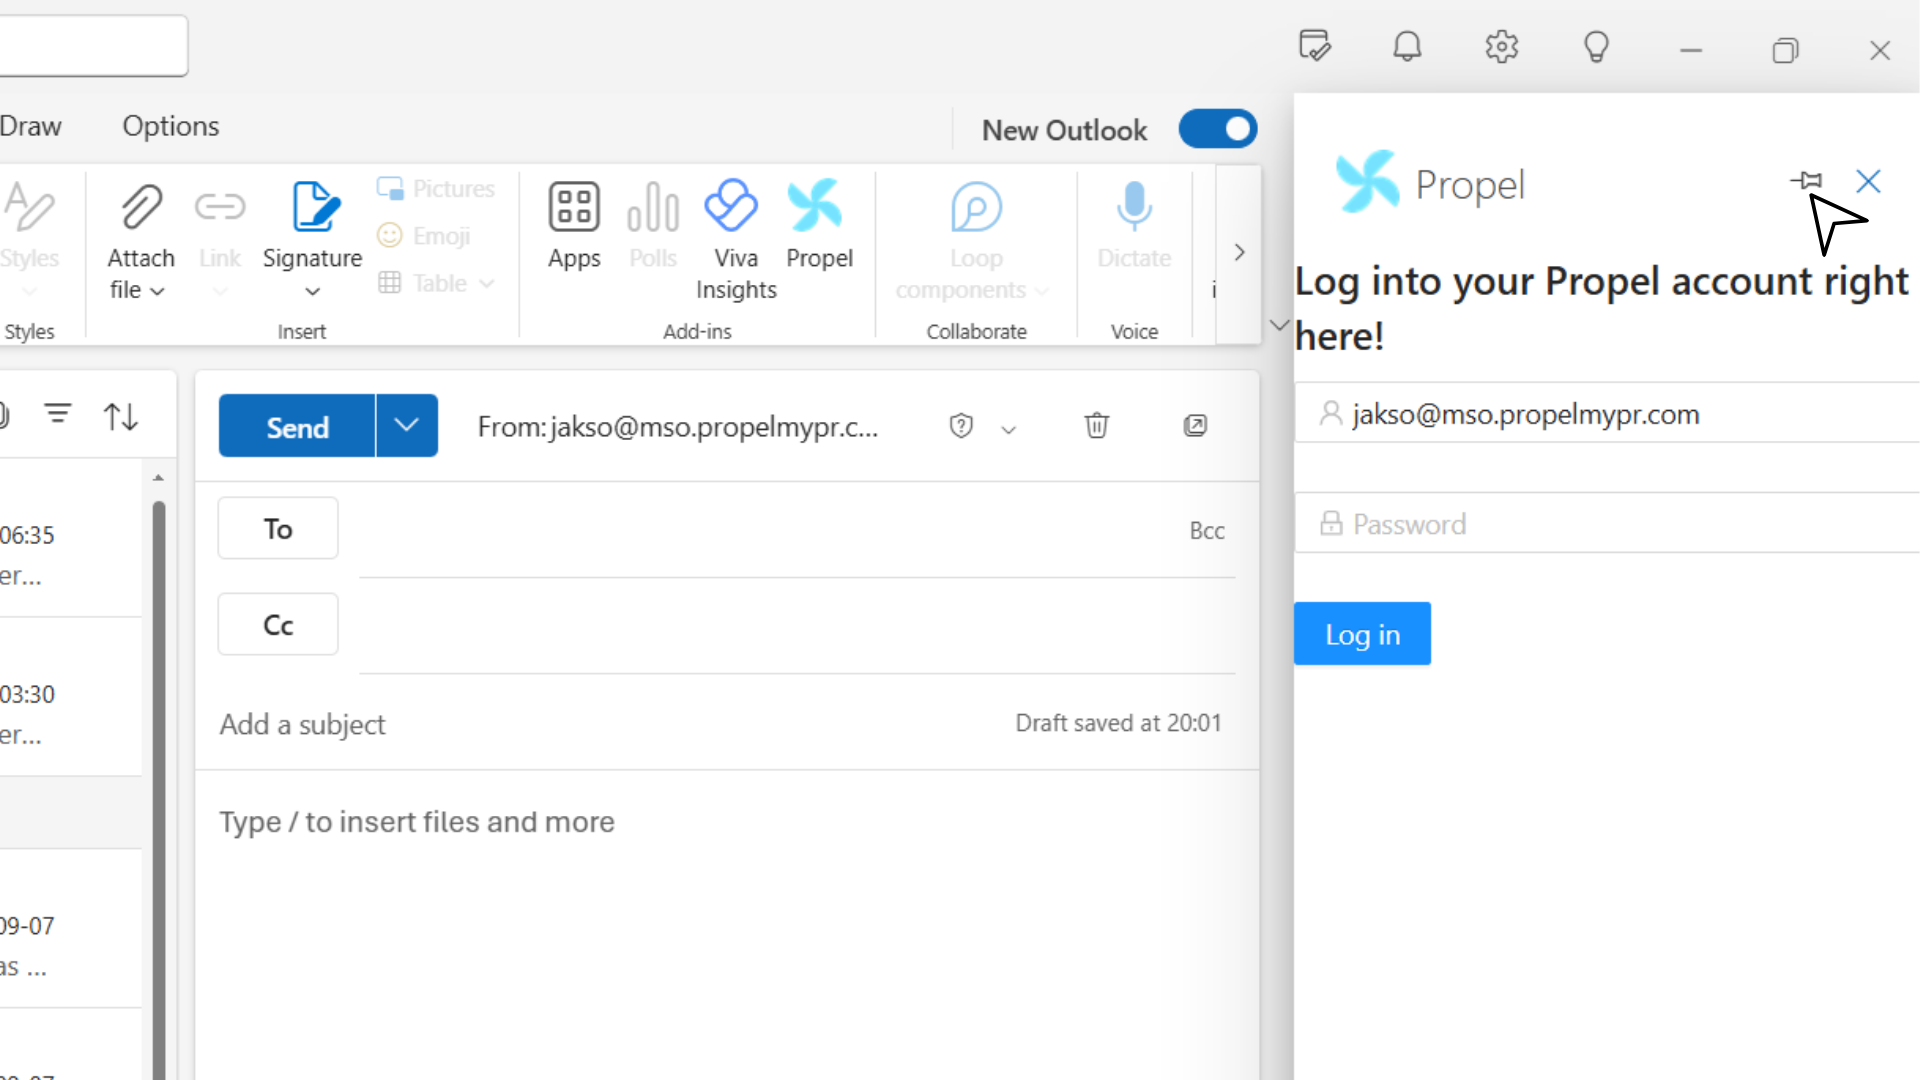Open the Attach file menu
This screenshot has width=1920, height=1080.
pyautogui.click(x=140, y=241)
